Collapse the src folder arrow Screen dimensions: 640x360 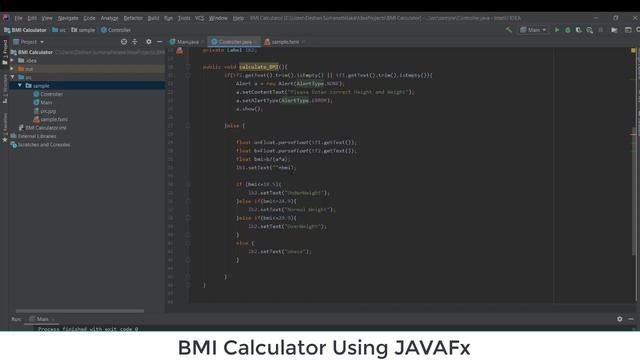(x=12, y=77)
